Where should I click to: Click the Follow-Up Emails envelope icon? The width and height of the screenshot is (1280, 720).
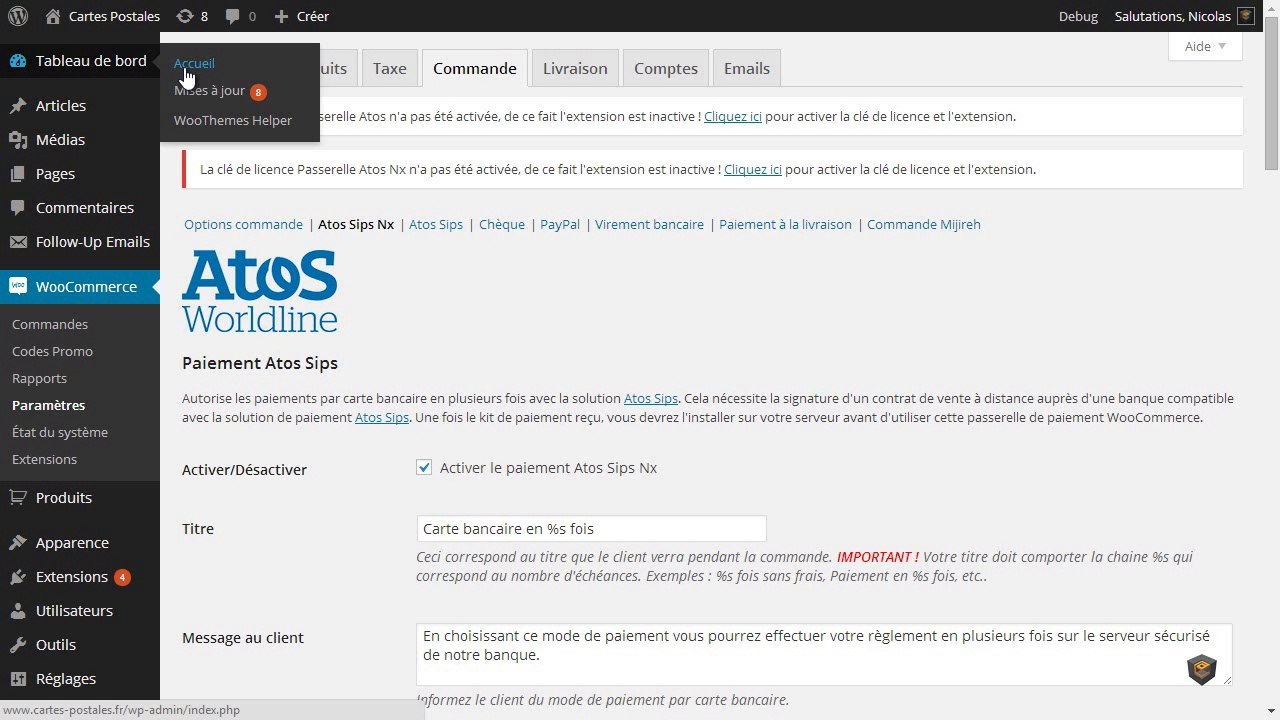18,242
